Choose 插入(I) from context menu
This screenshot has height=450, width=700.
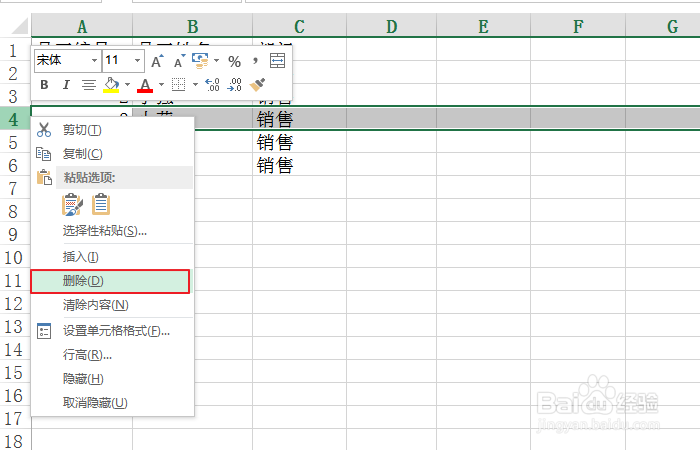tap(112, 257)
